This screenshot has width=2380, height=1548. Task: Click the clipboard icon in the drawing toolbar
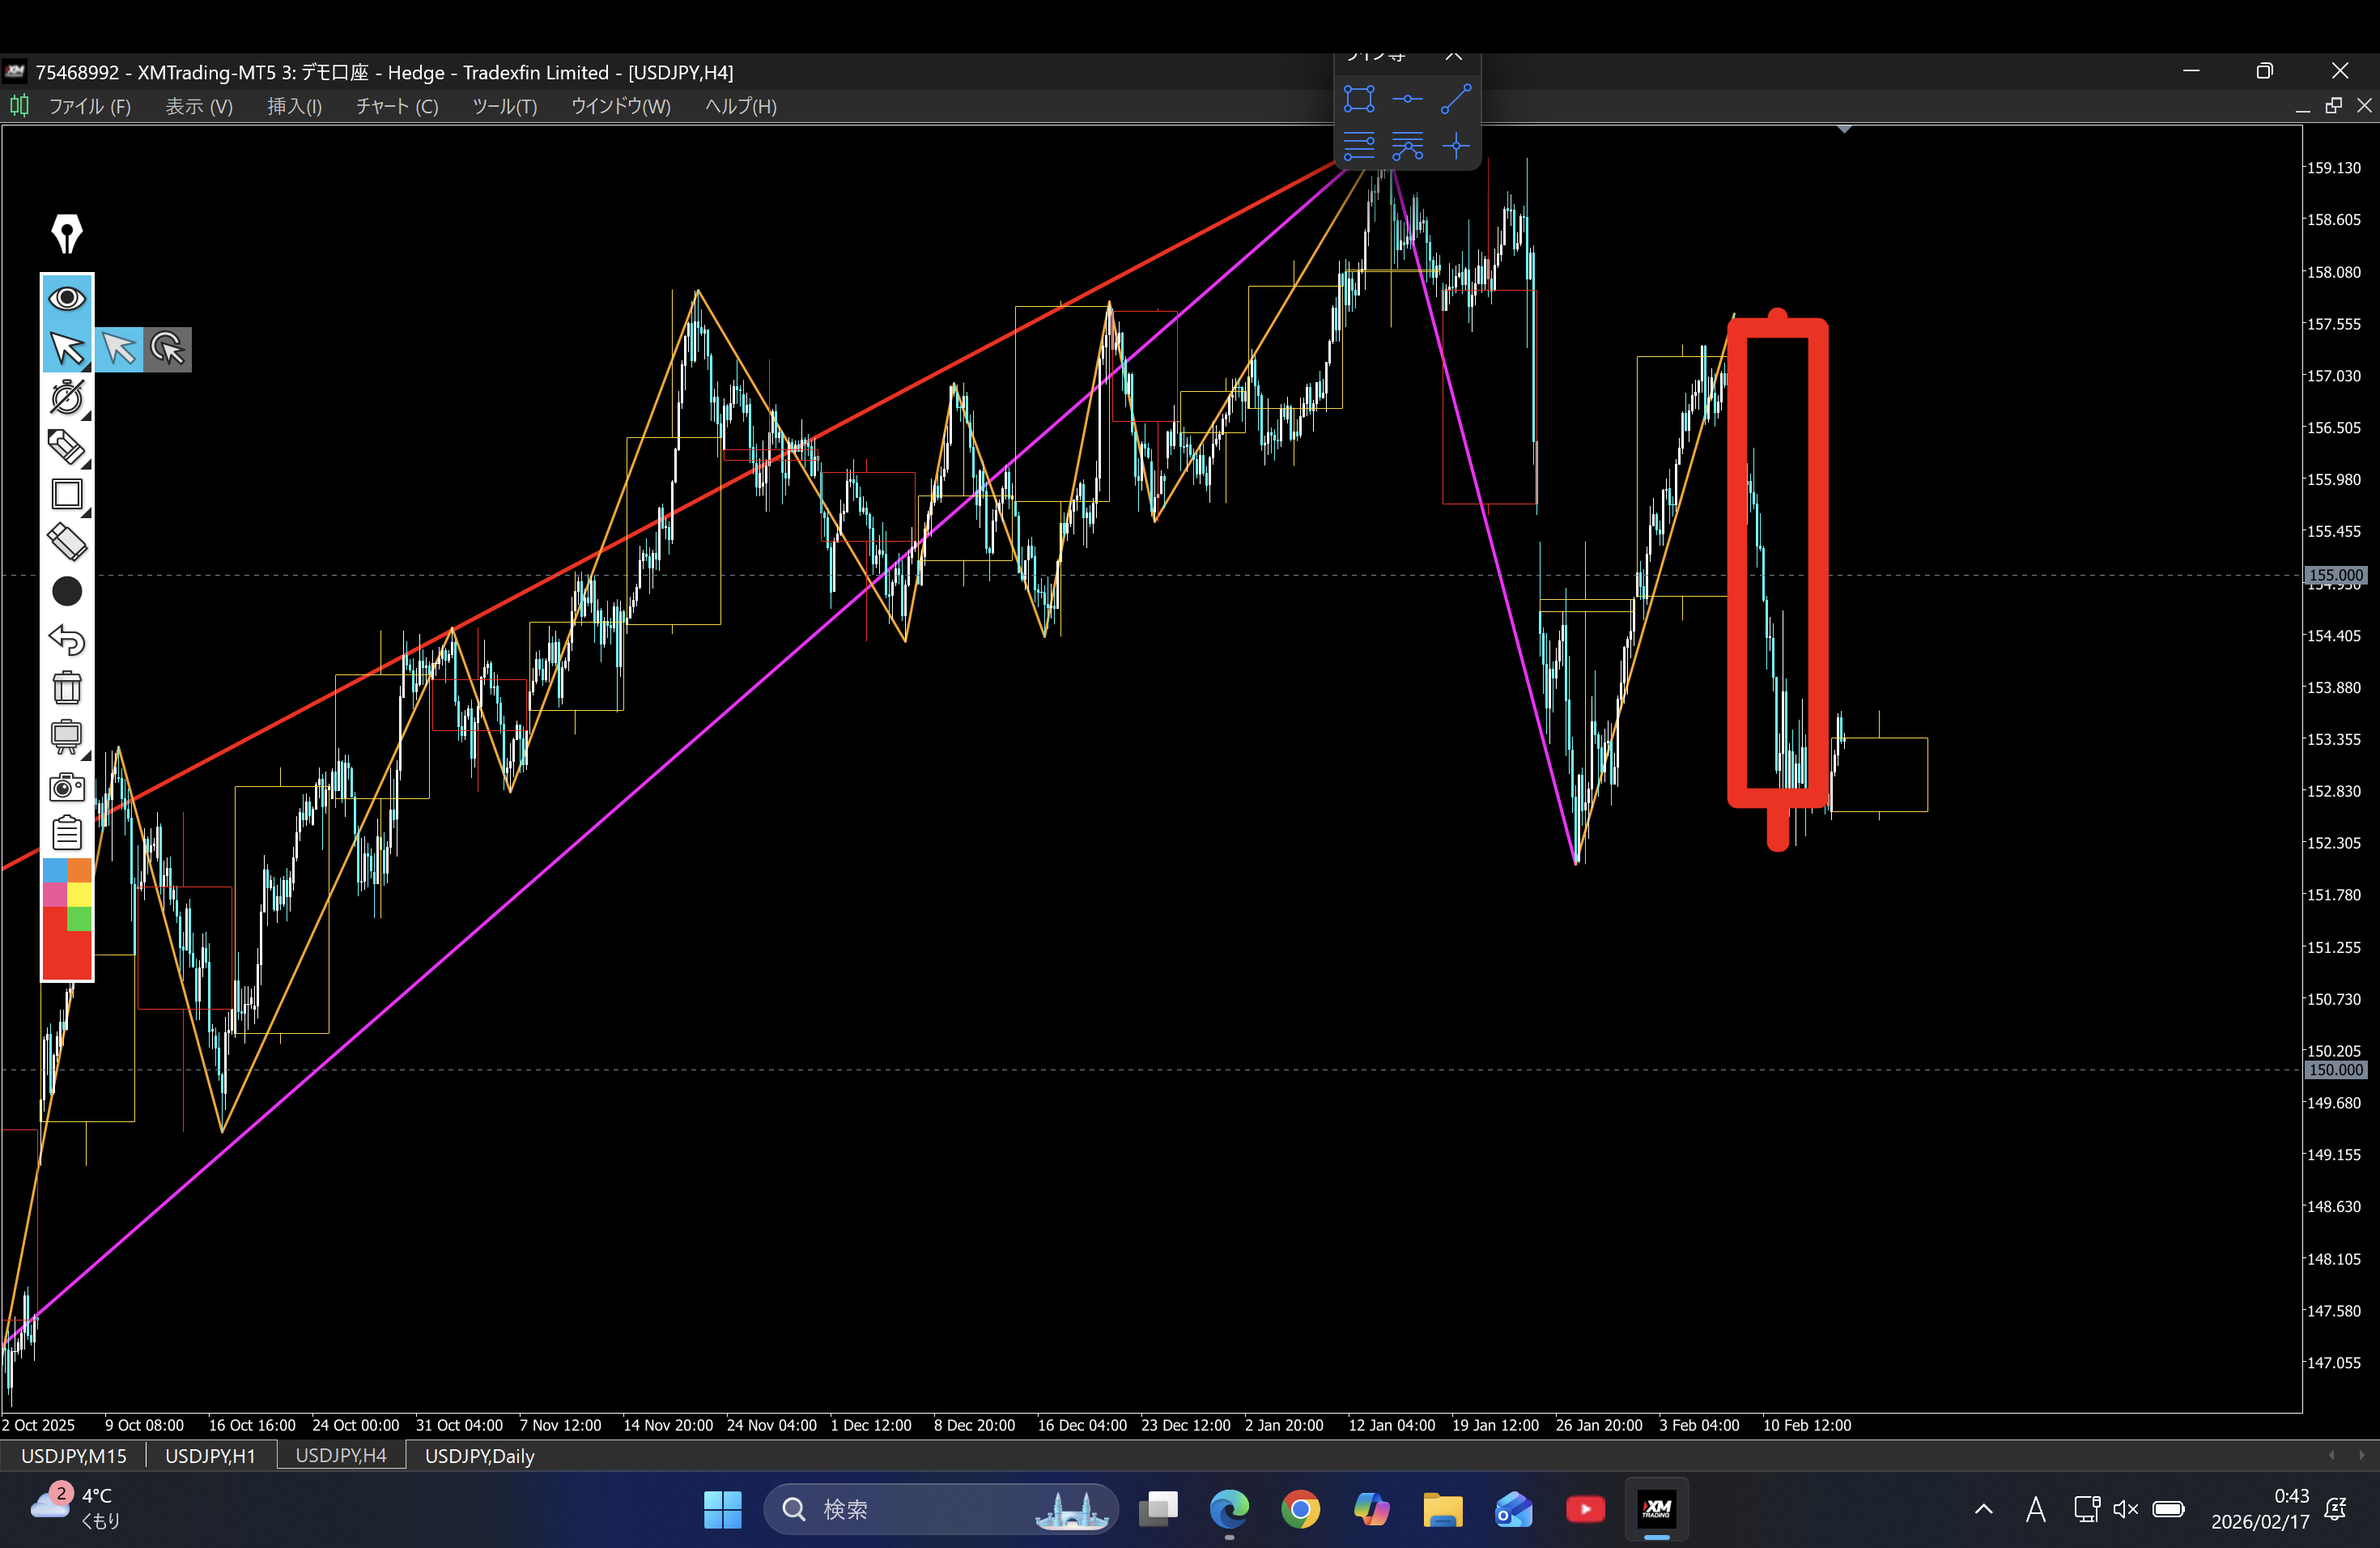pos(67,833)
